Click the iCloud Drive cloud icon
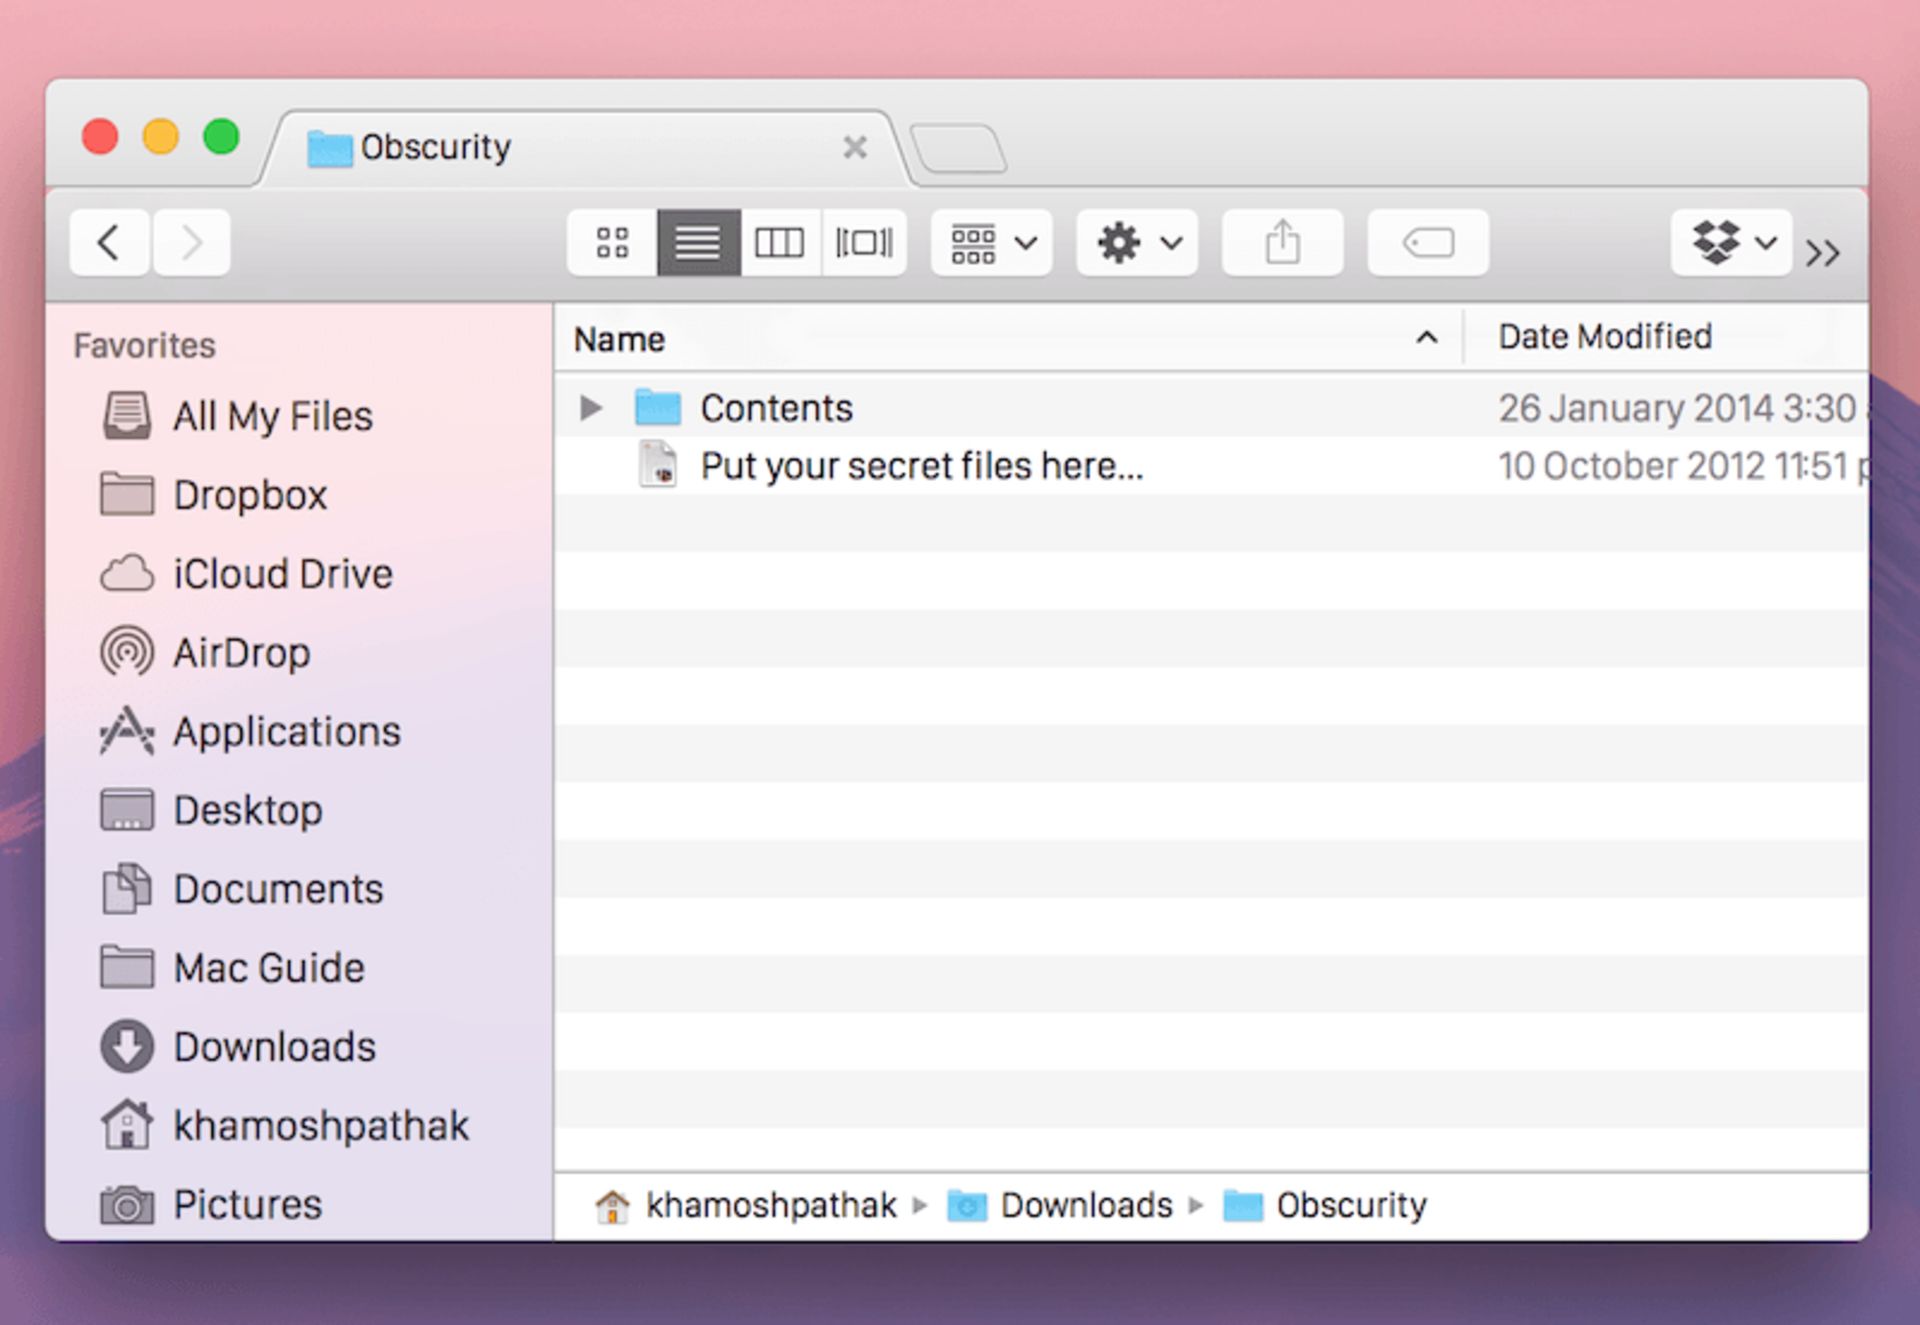This screenshot has height=1325, width=1920. (x=127, y=574)
